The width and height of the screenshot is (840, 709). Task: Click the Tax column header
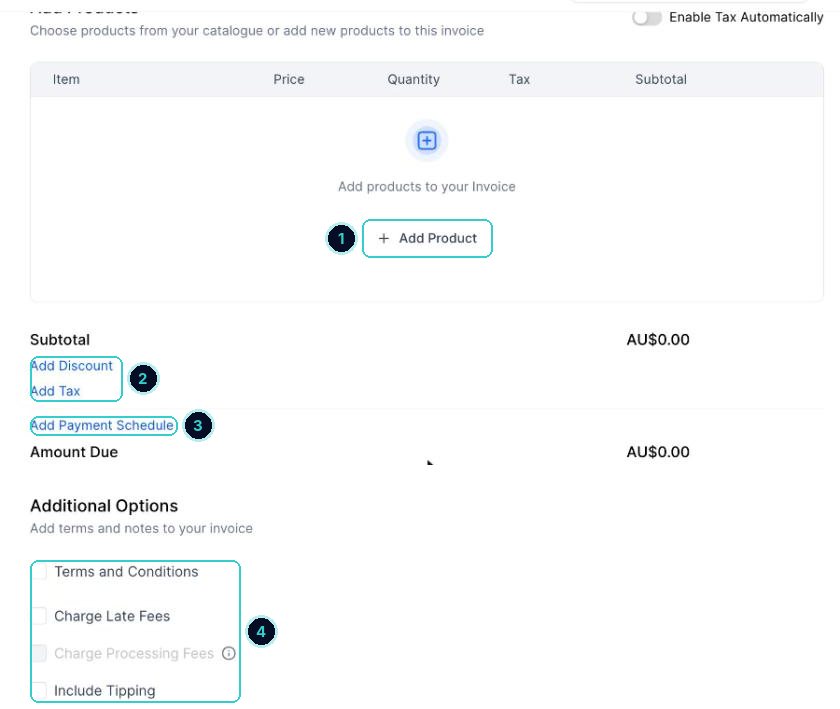[519, 79]
